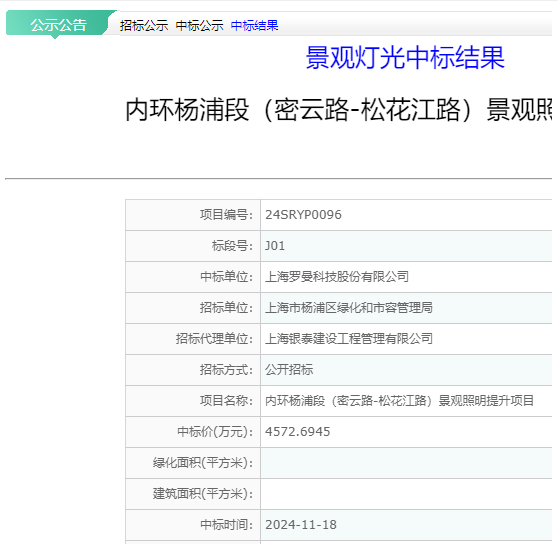This screenshot has width=558, height=544.
Task: Click the winning bidder 上海罗曼科技股份有限公司
Action: coord(337,277)
